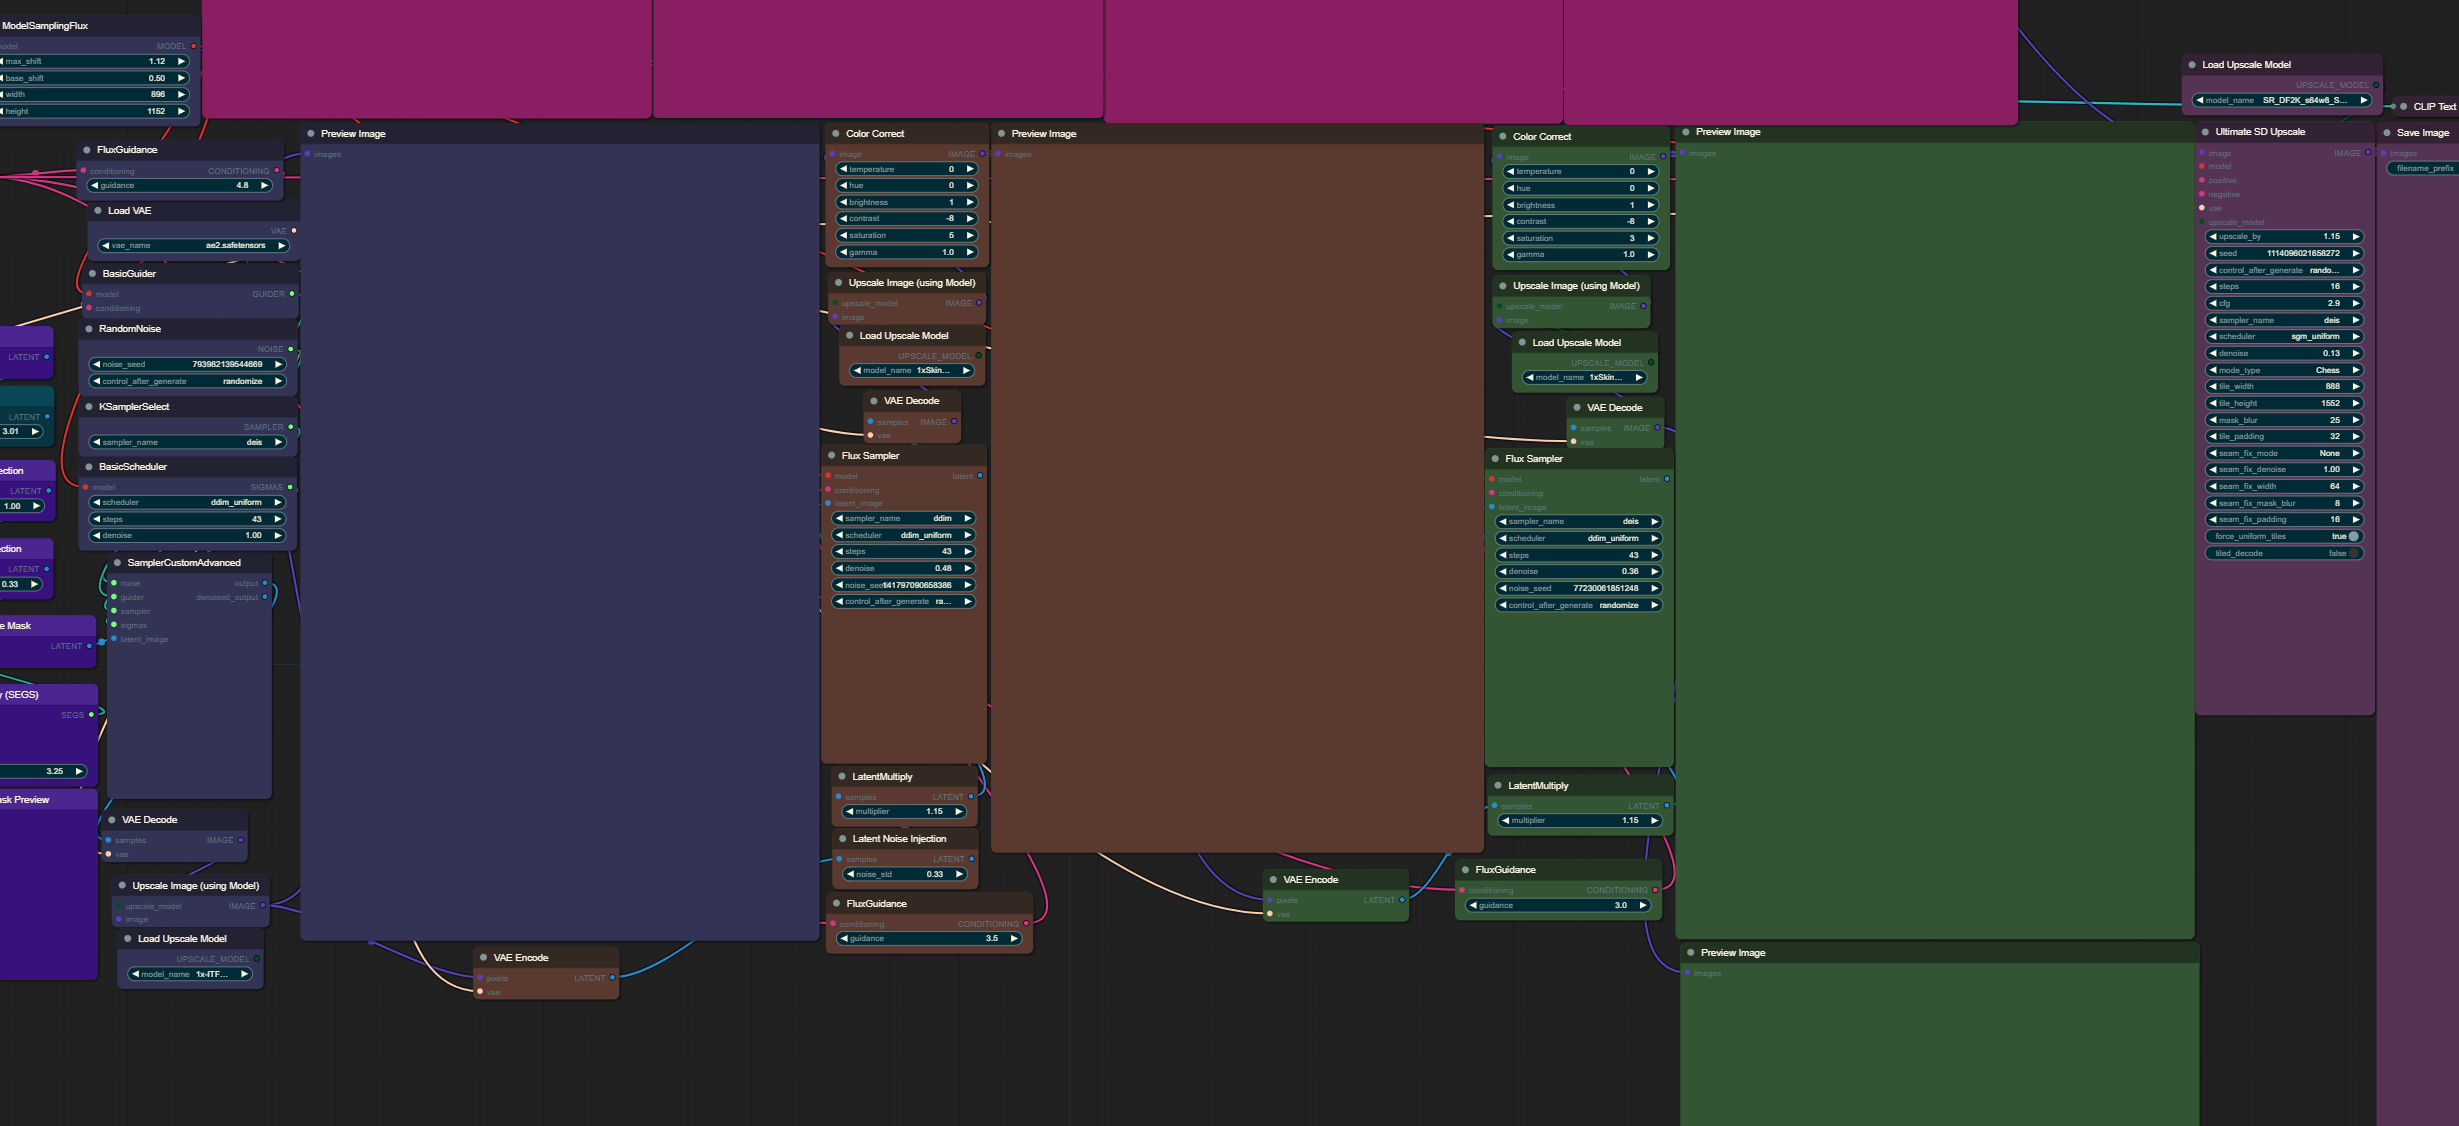Screen dimensions: 2459x1126
Task: Open the vae_name ae2.safetensors selector
Action: click(x=193, y=246)
